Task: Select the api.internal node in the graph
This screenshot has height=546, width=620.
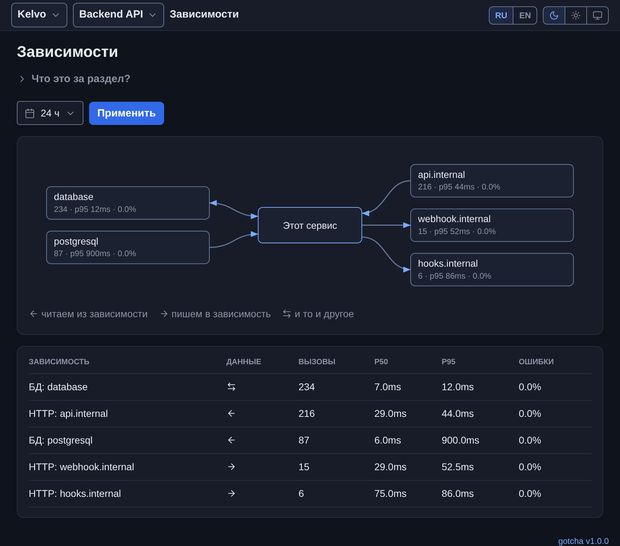Action: pyautogui.click(x=492, y=181)
